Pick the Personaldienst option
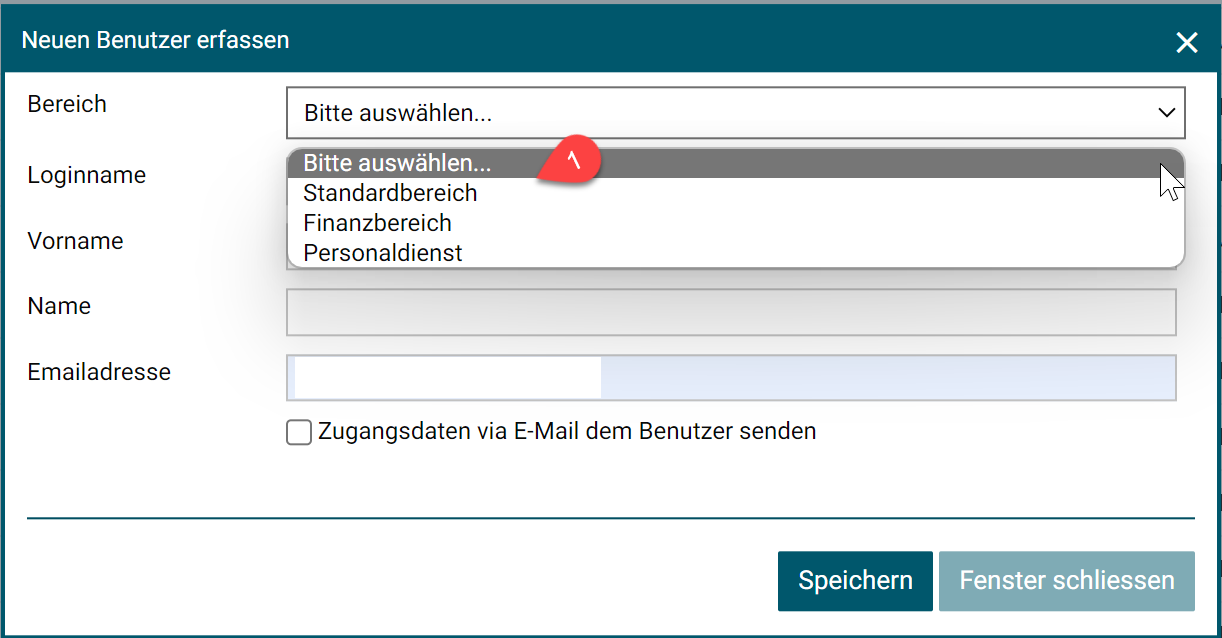 (x=383, y=253)
